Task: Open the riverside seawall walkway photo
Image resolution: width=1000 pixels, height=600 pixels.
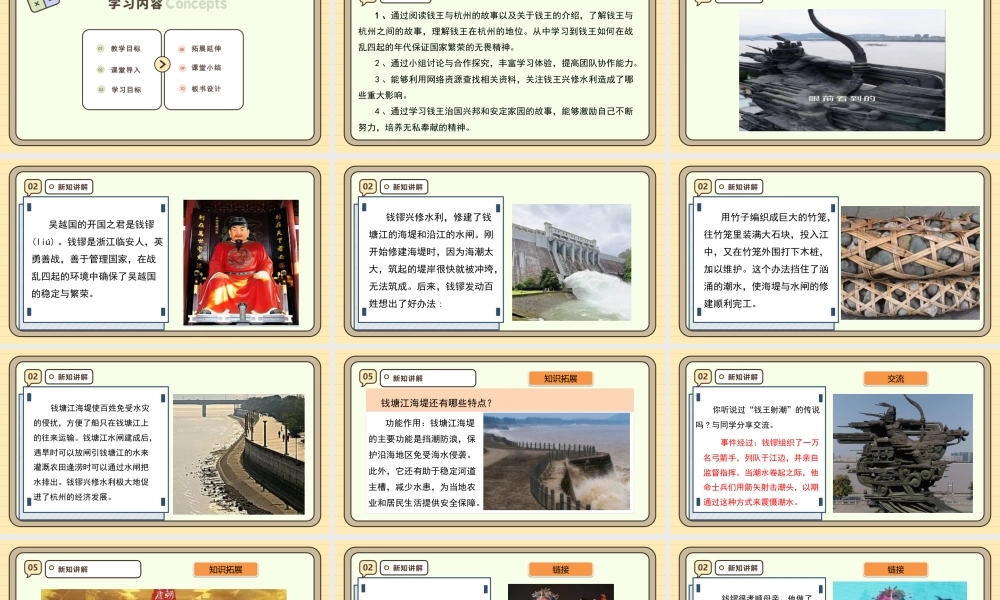Action: tap(239, 454)
